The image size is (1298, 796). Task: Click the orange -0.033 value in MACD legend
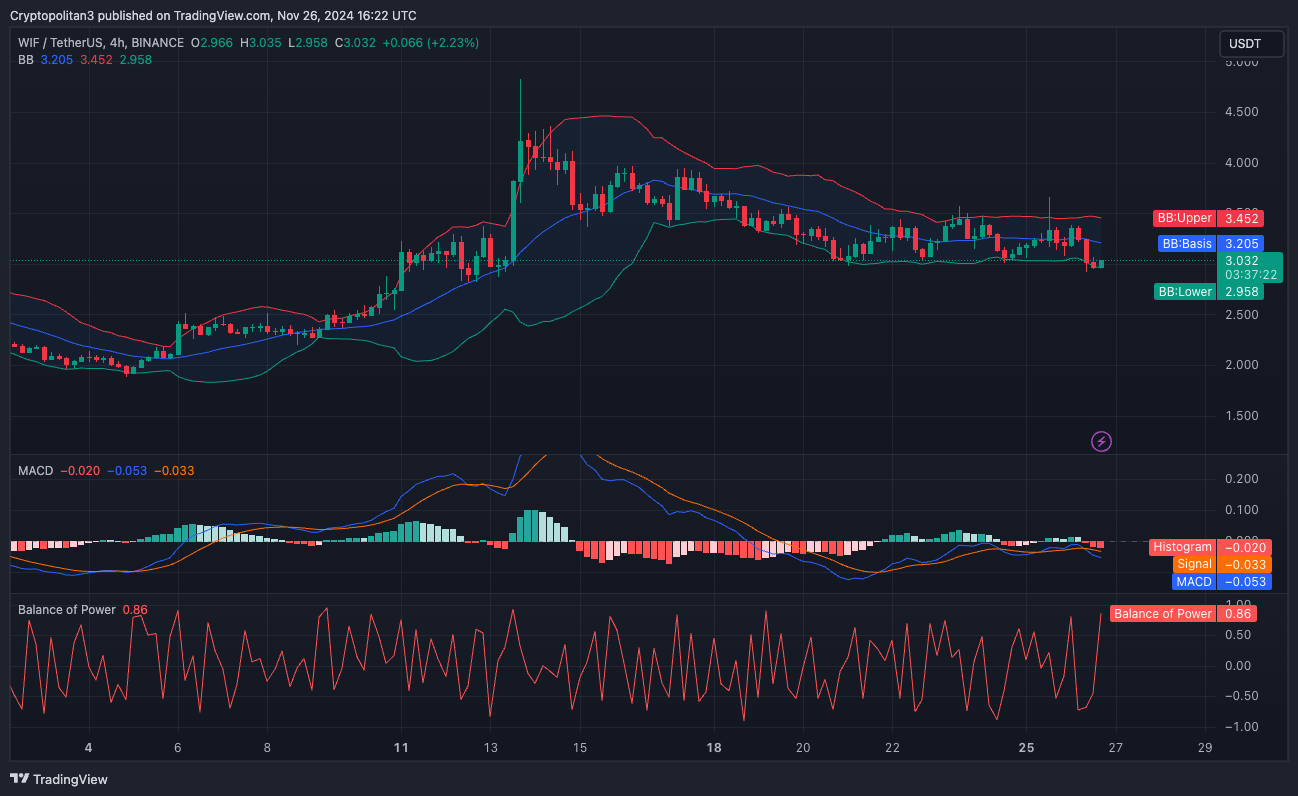pos(175,471)
